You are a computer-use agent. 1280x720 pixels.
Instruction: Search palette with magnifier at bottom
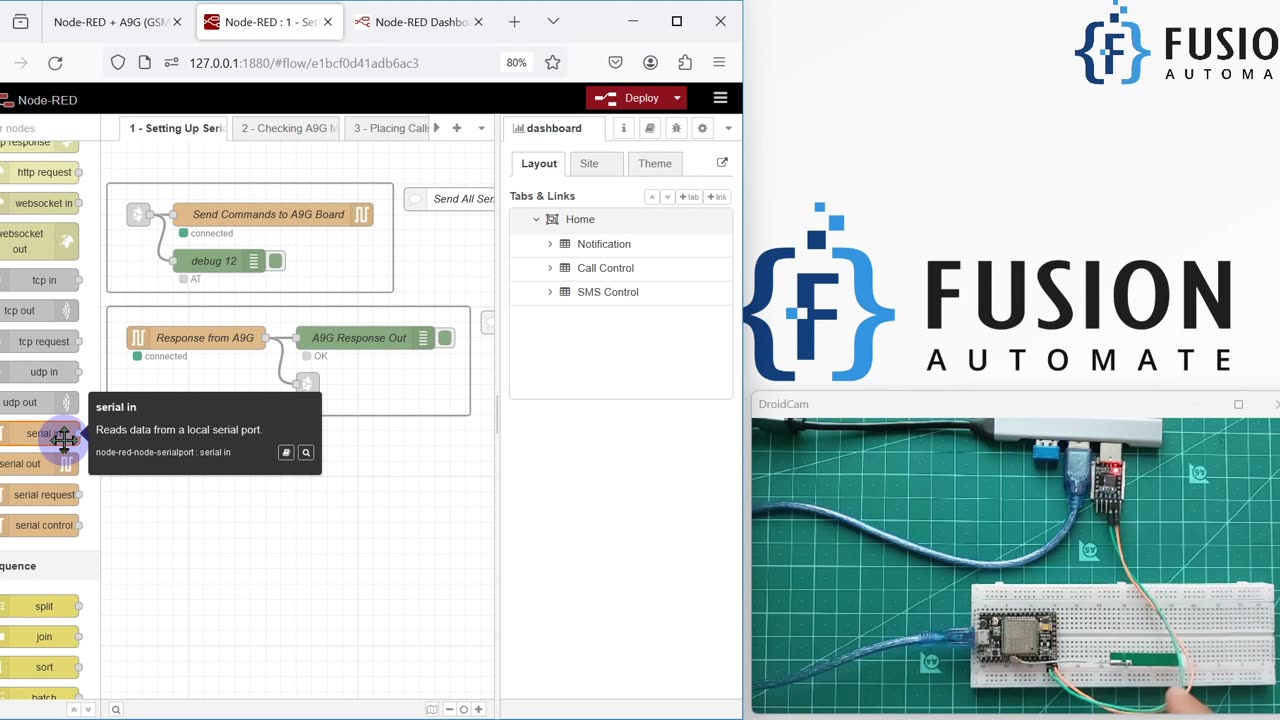tap(116, 709)
